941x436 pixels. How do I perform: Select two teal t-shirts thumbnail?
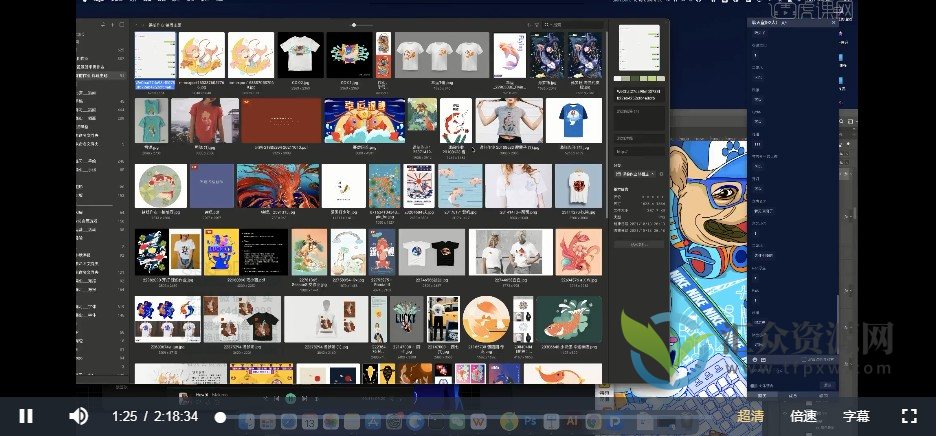151,121
